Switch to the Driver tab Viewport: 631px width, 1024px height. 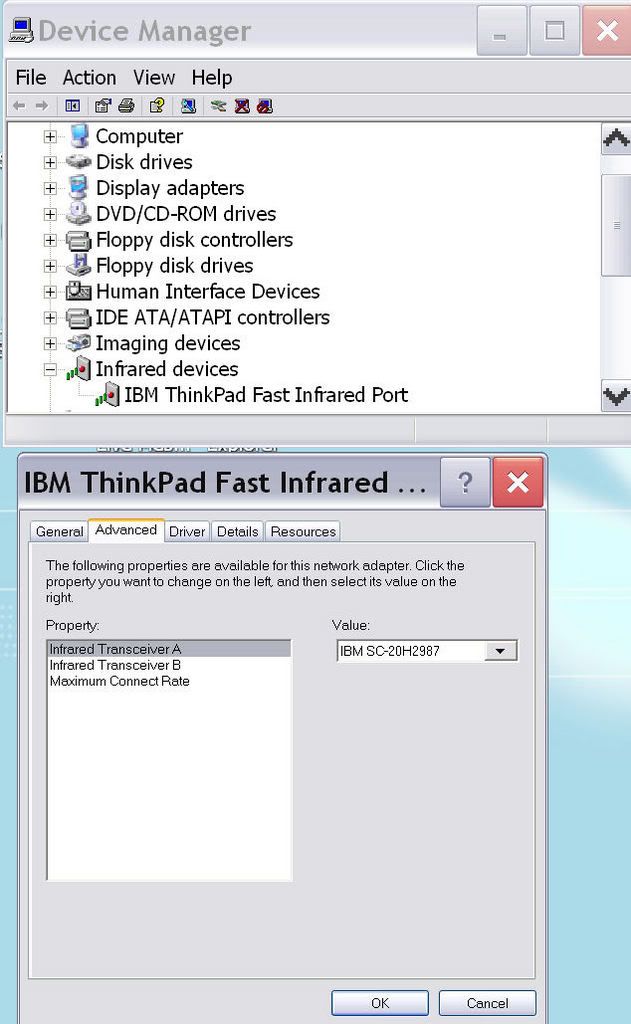187,531
